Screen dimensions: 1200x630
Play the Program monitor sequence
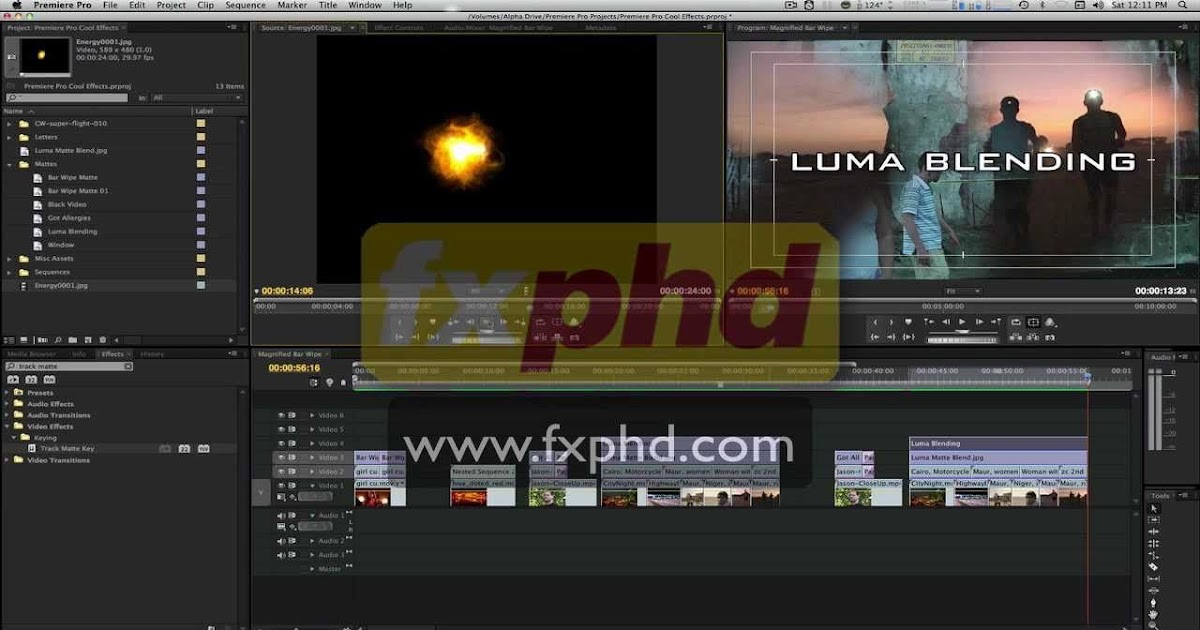coord(962,322)
